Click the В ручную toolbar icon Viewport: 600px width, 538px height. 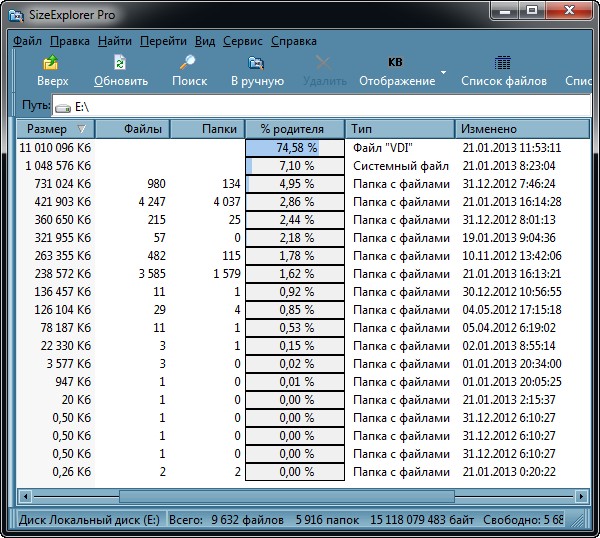click(256, 65)
